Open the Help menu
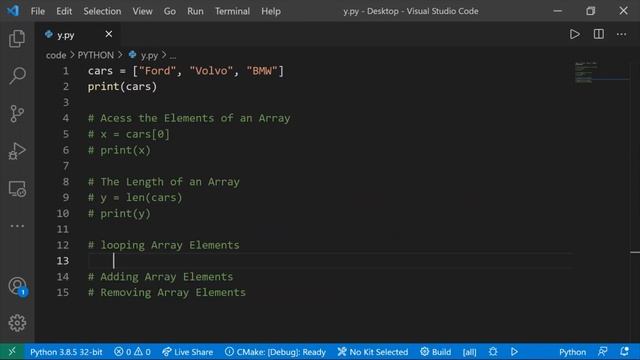Image resolution: width=640 pixels, height=360 pixels. (271, 11)
